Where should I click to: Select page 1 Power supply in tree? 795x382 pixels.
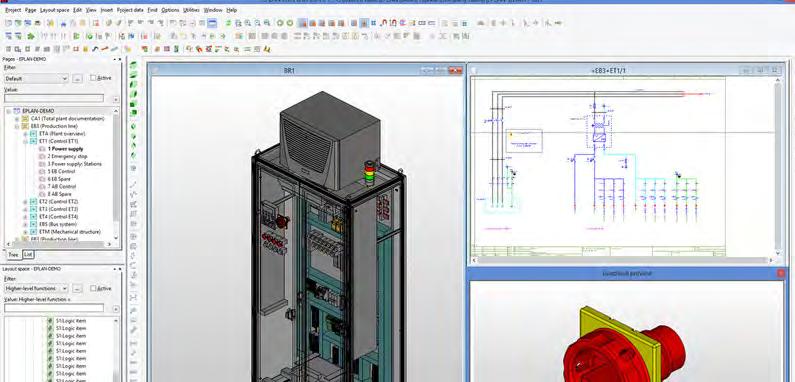pos(65,149)
